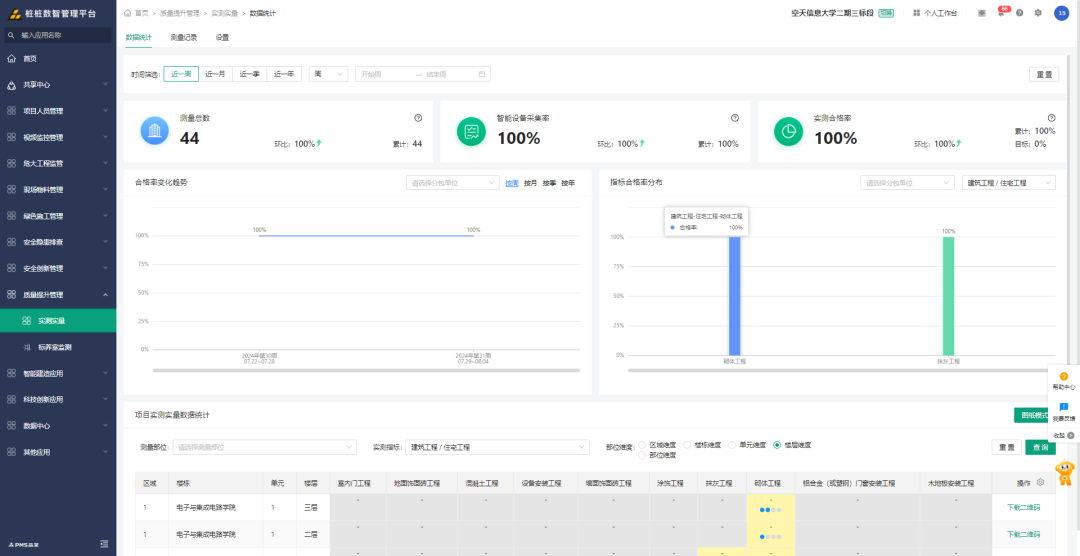Image resolution: width=1080 pixels, height=556 pixels.
Task: Expand the 数据中心 sidebar menu
Action: coord(58,426)
